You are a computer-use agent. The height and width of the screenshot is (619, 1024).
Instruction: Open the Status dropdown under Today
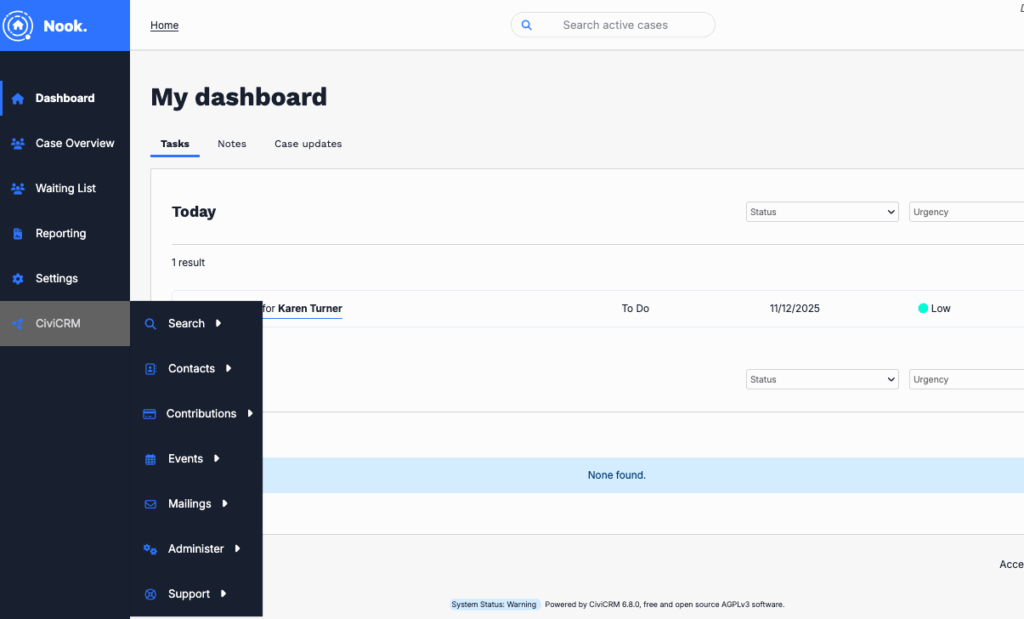pyautogui.click(x=822, y=212)
